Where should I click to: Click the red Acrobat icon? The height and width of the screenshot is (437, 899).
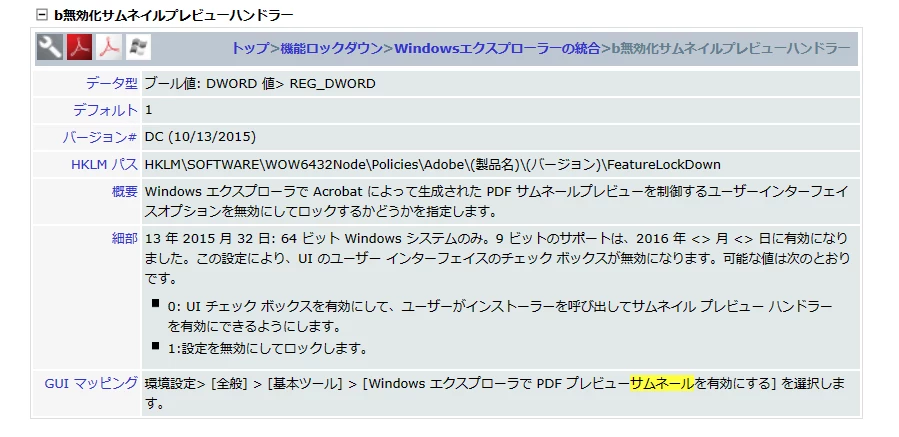(x=80, y=47)
